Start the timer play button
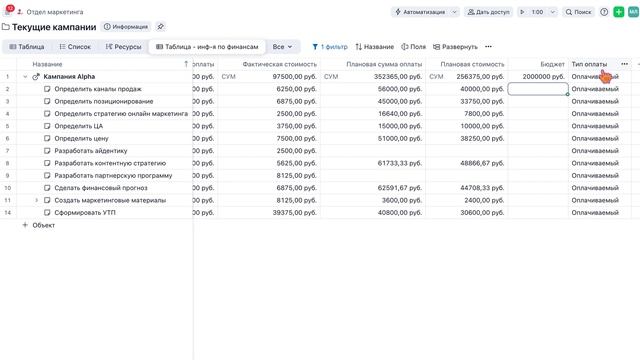 click(x=522, y=12)
